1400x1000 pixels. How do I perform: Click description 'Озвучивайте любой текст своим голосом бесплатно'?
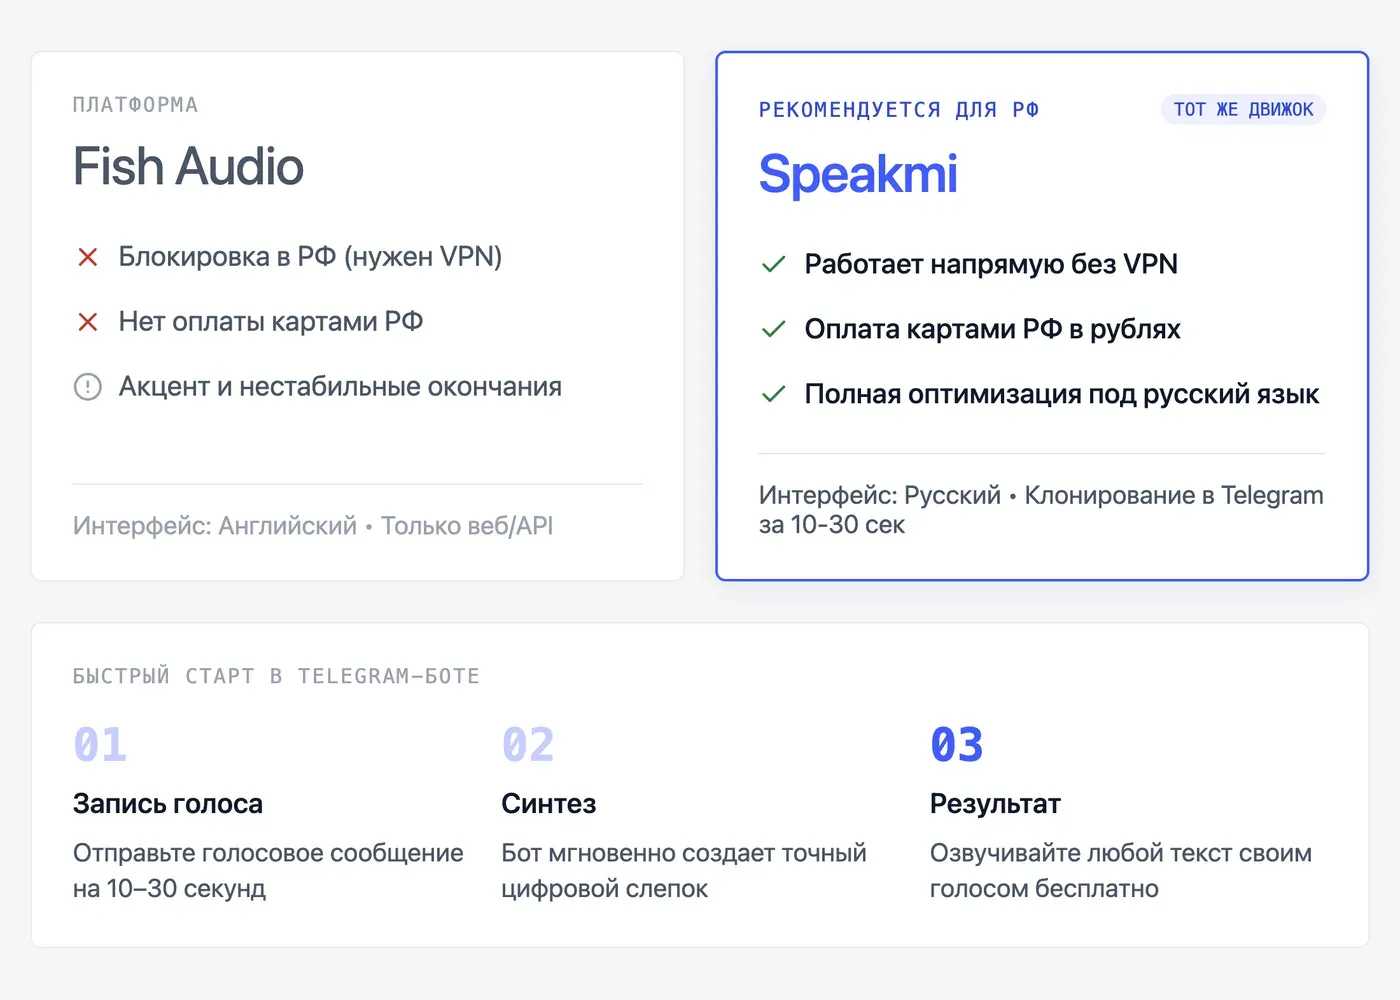coord(1121,871)
